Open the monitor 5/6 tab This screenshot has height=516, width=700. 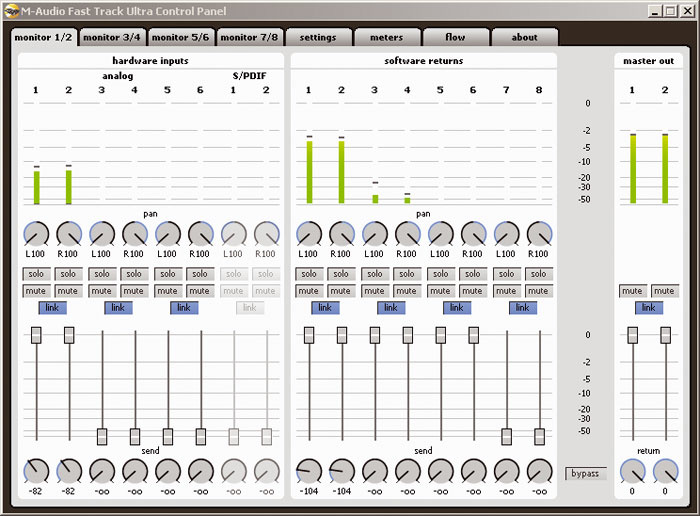click(180, 37)
